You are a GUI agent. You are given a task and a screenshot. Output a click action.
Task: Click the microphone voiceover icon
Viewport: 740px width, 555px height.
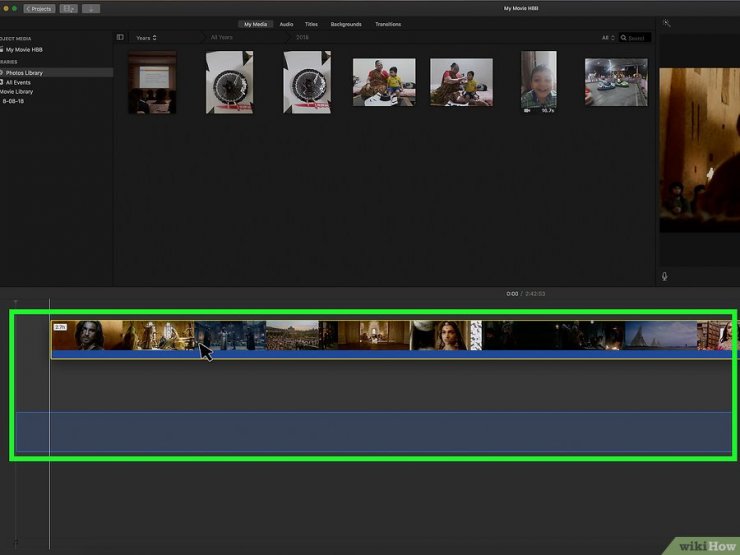(x=664, y=277)
